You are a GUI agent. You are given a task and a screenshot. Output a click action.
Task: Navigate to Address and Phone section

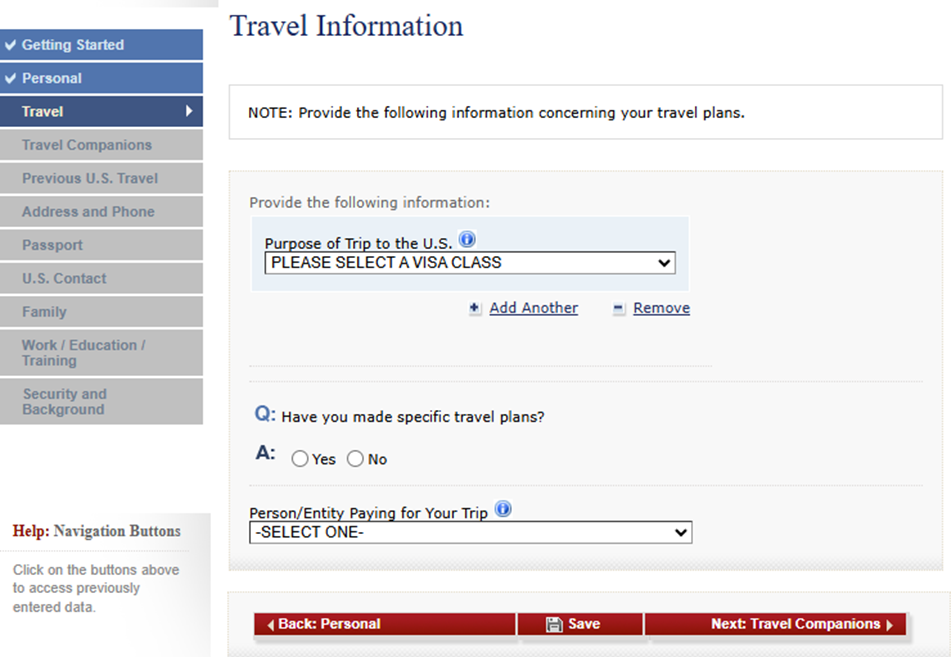click(x=88, y=212)
